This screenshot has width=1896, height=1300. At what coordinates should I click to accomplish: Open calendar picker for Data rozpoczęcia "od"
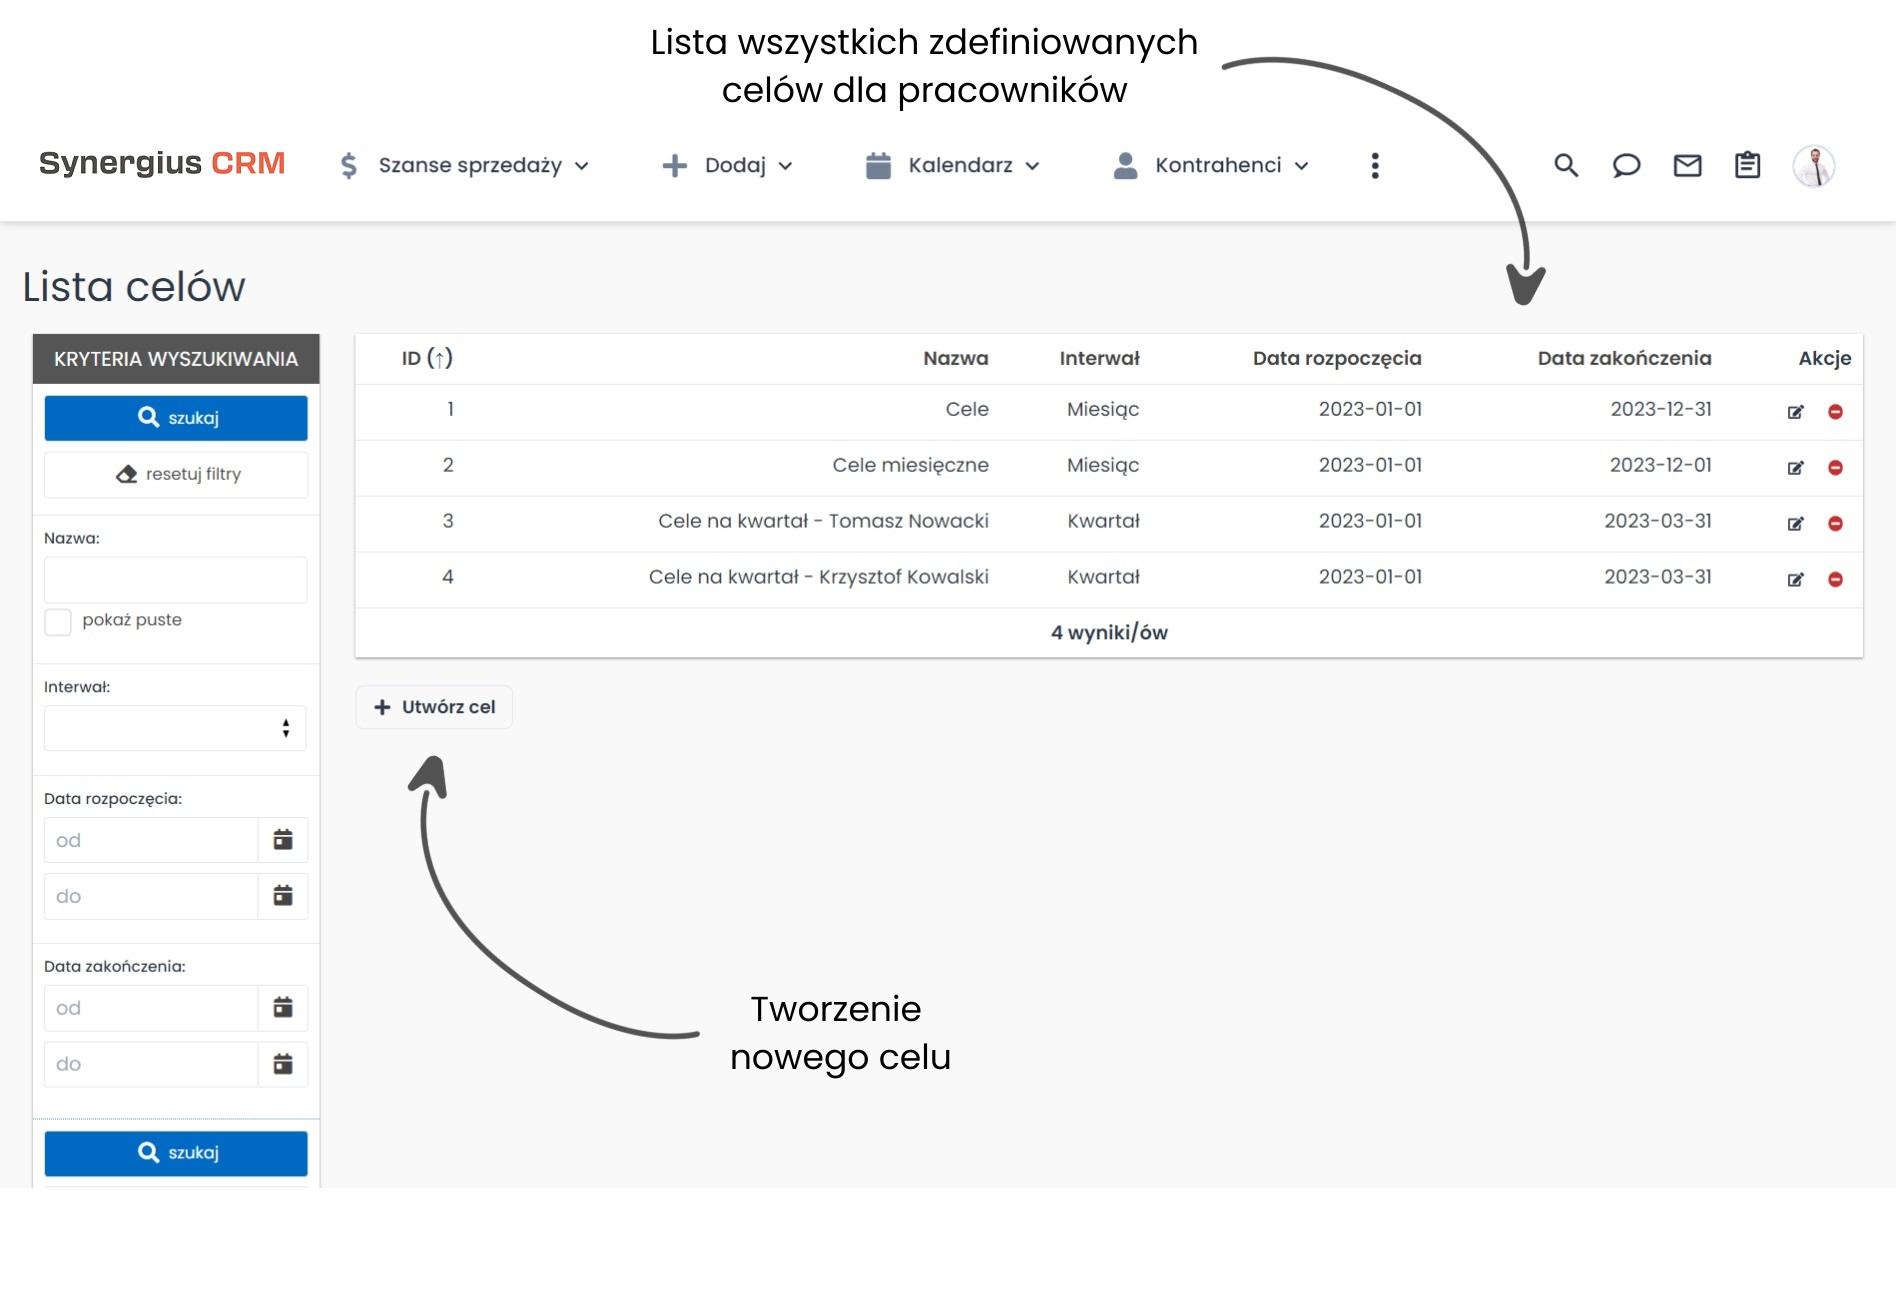(x=283, y=839)
